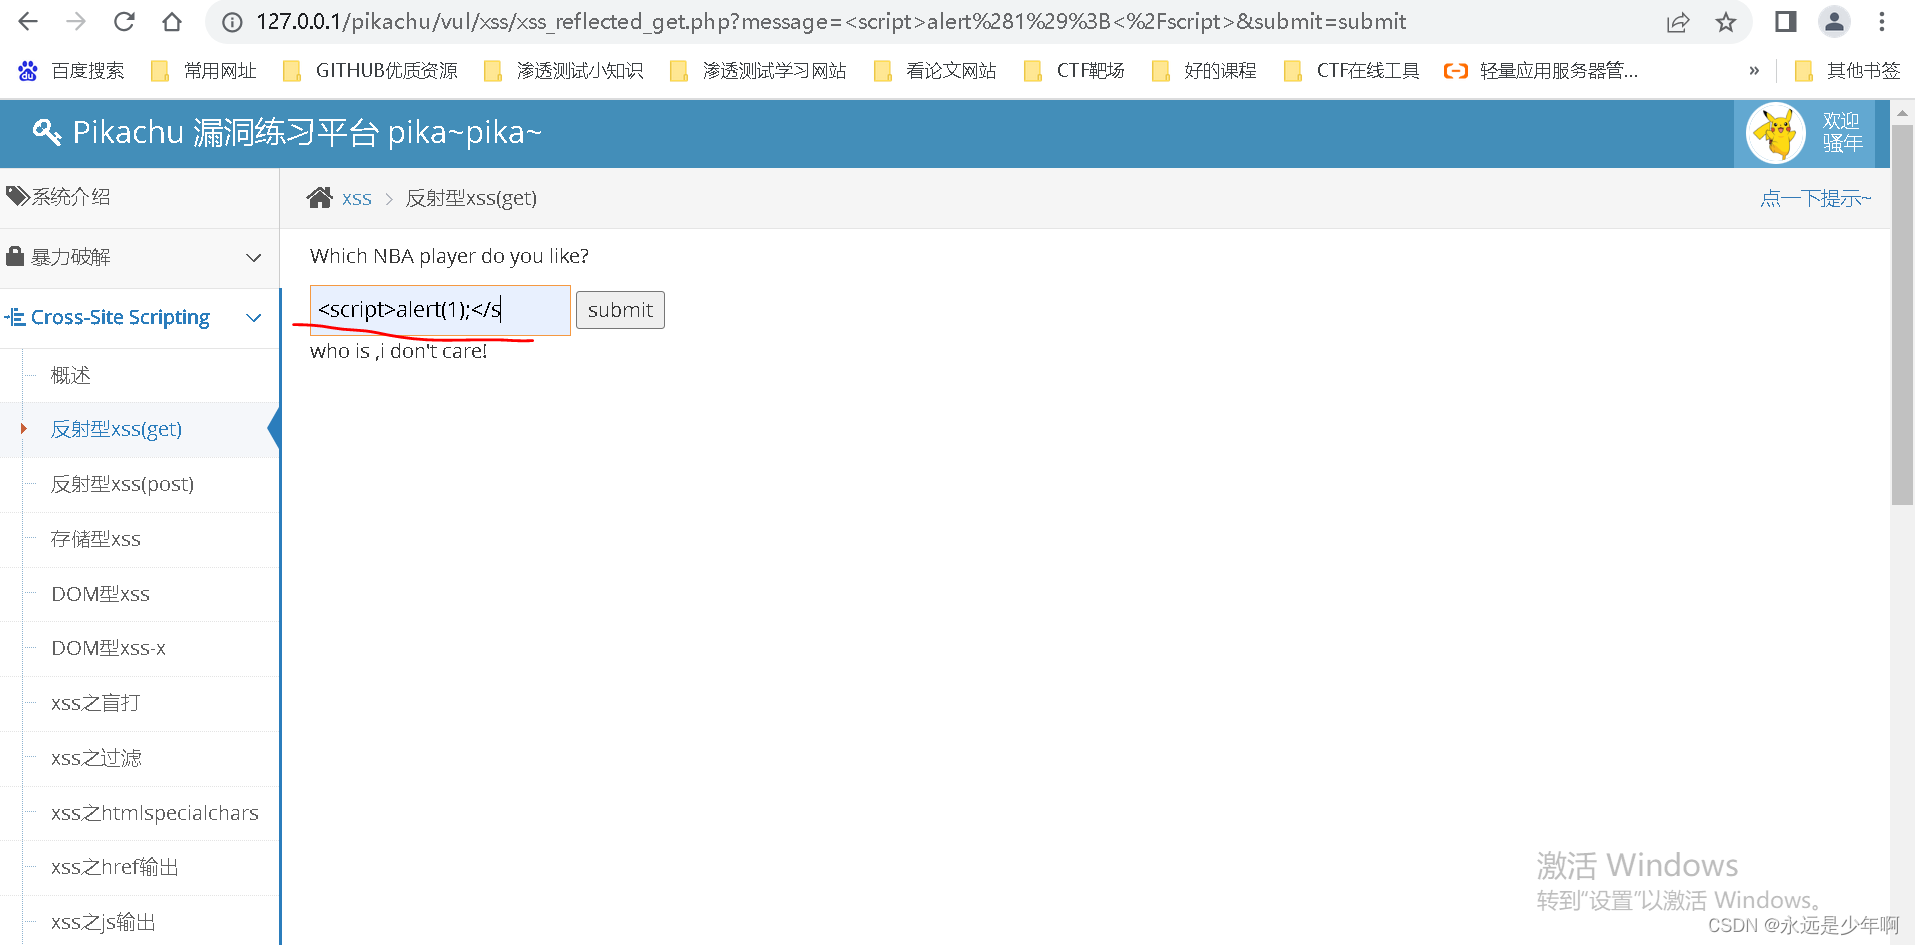The width and height of the screenshot is (1915, 945).
Task: Toggle the browser side panel
Action: (1786, 21)
